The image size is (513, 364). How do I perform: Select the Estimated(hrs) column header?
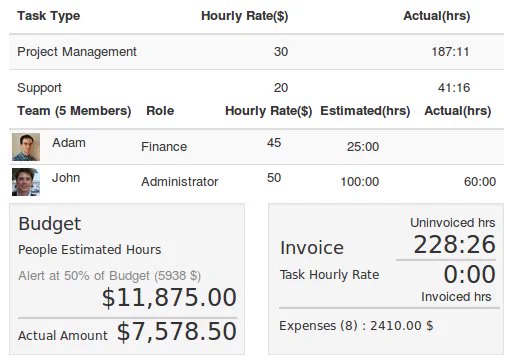pos(365,111)
